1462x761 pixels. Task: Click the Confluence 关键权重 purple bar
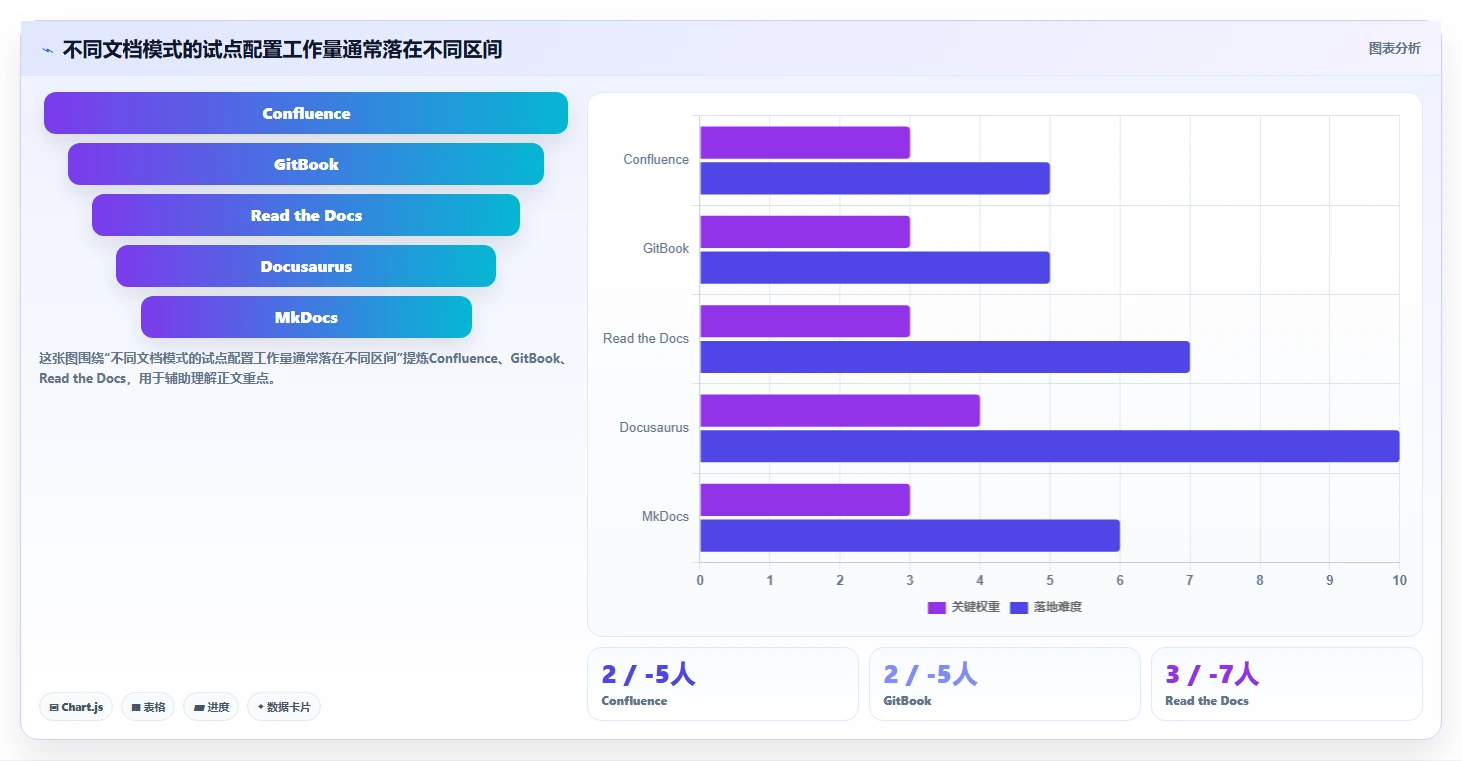point(805,142)
